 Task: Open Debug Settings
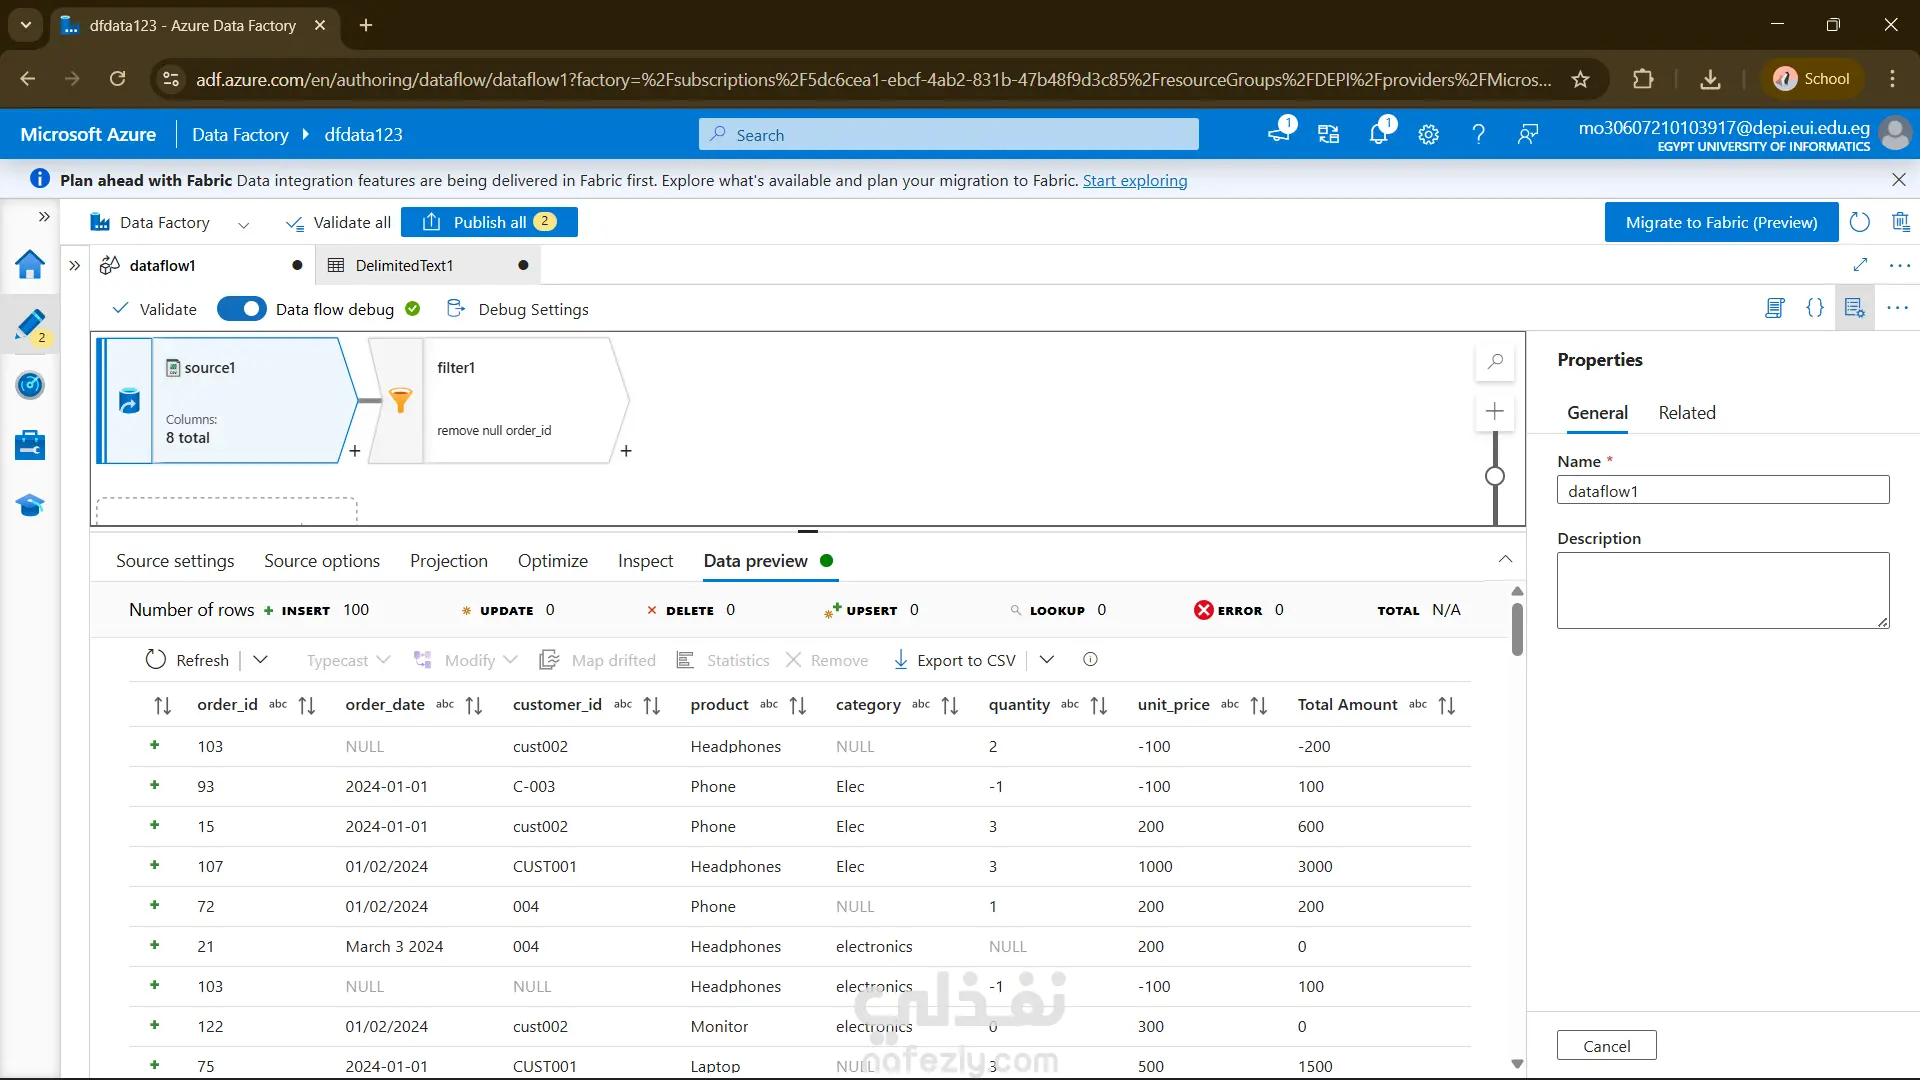point(518,309)
